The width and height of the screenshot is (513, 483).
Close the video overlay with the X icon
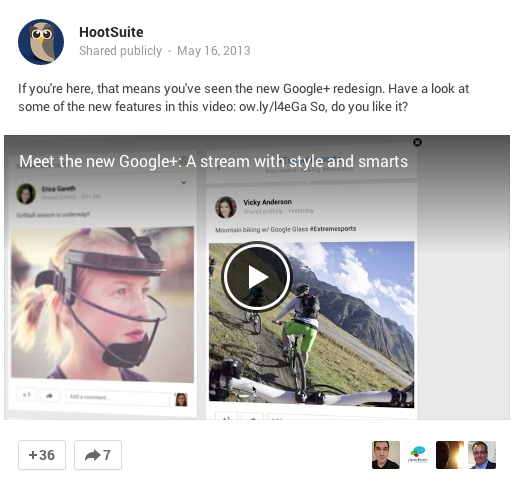417,142
